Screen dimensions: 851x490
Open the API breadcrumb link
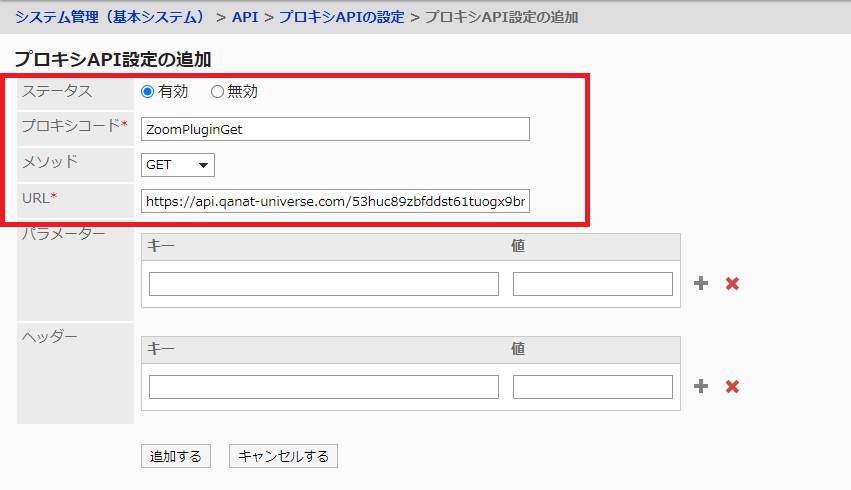tap(244, 17)
